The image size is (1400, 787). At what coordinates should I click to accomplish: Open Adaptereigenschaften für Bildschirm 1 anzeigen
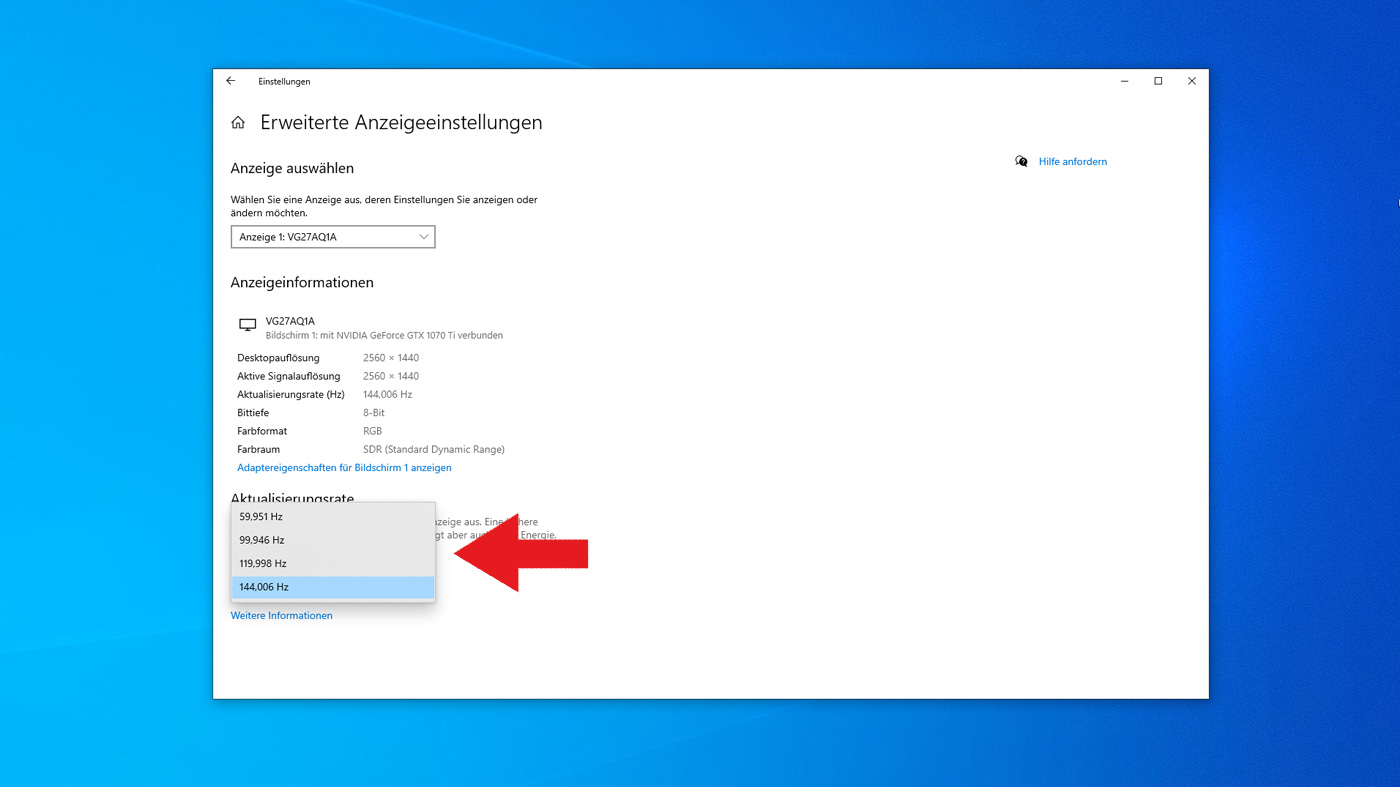343,467
